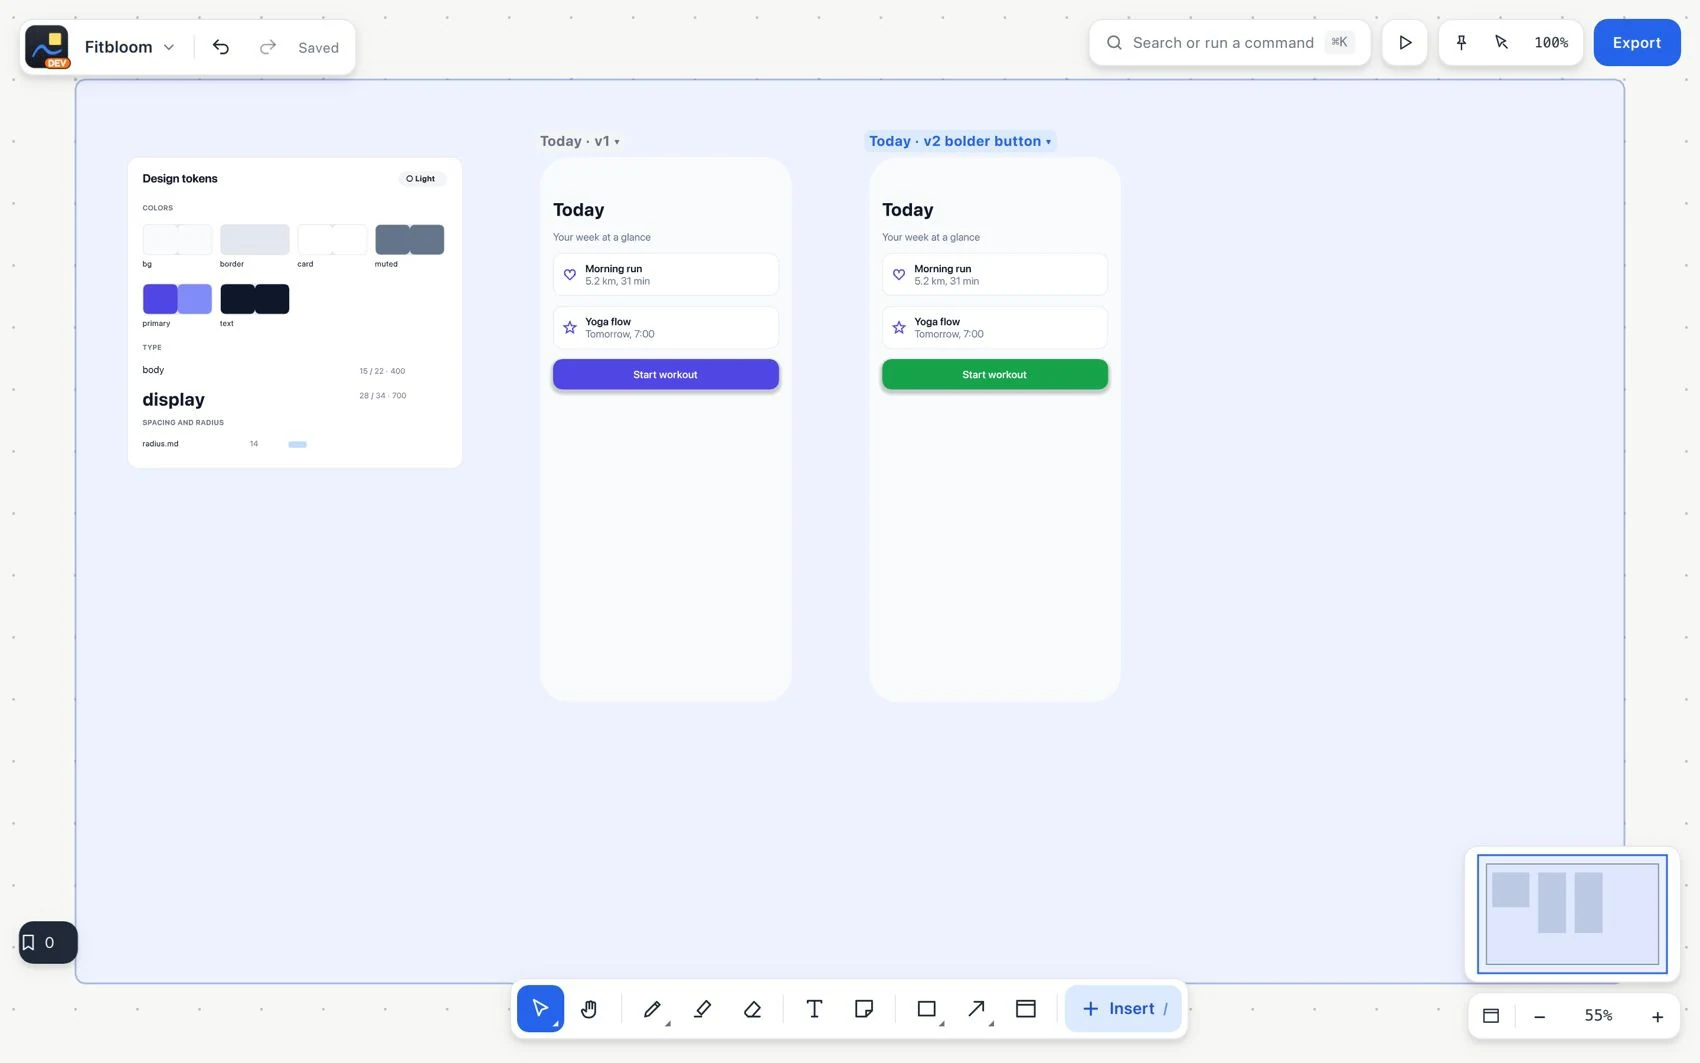Image resolution: width=1700 pixels, height=1063 pixels.
Task: Toggle the minimap panel icon
Action: (x=1491, y=1016)
